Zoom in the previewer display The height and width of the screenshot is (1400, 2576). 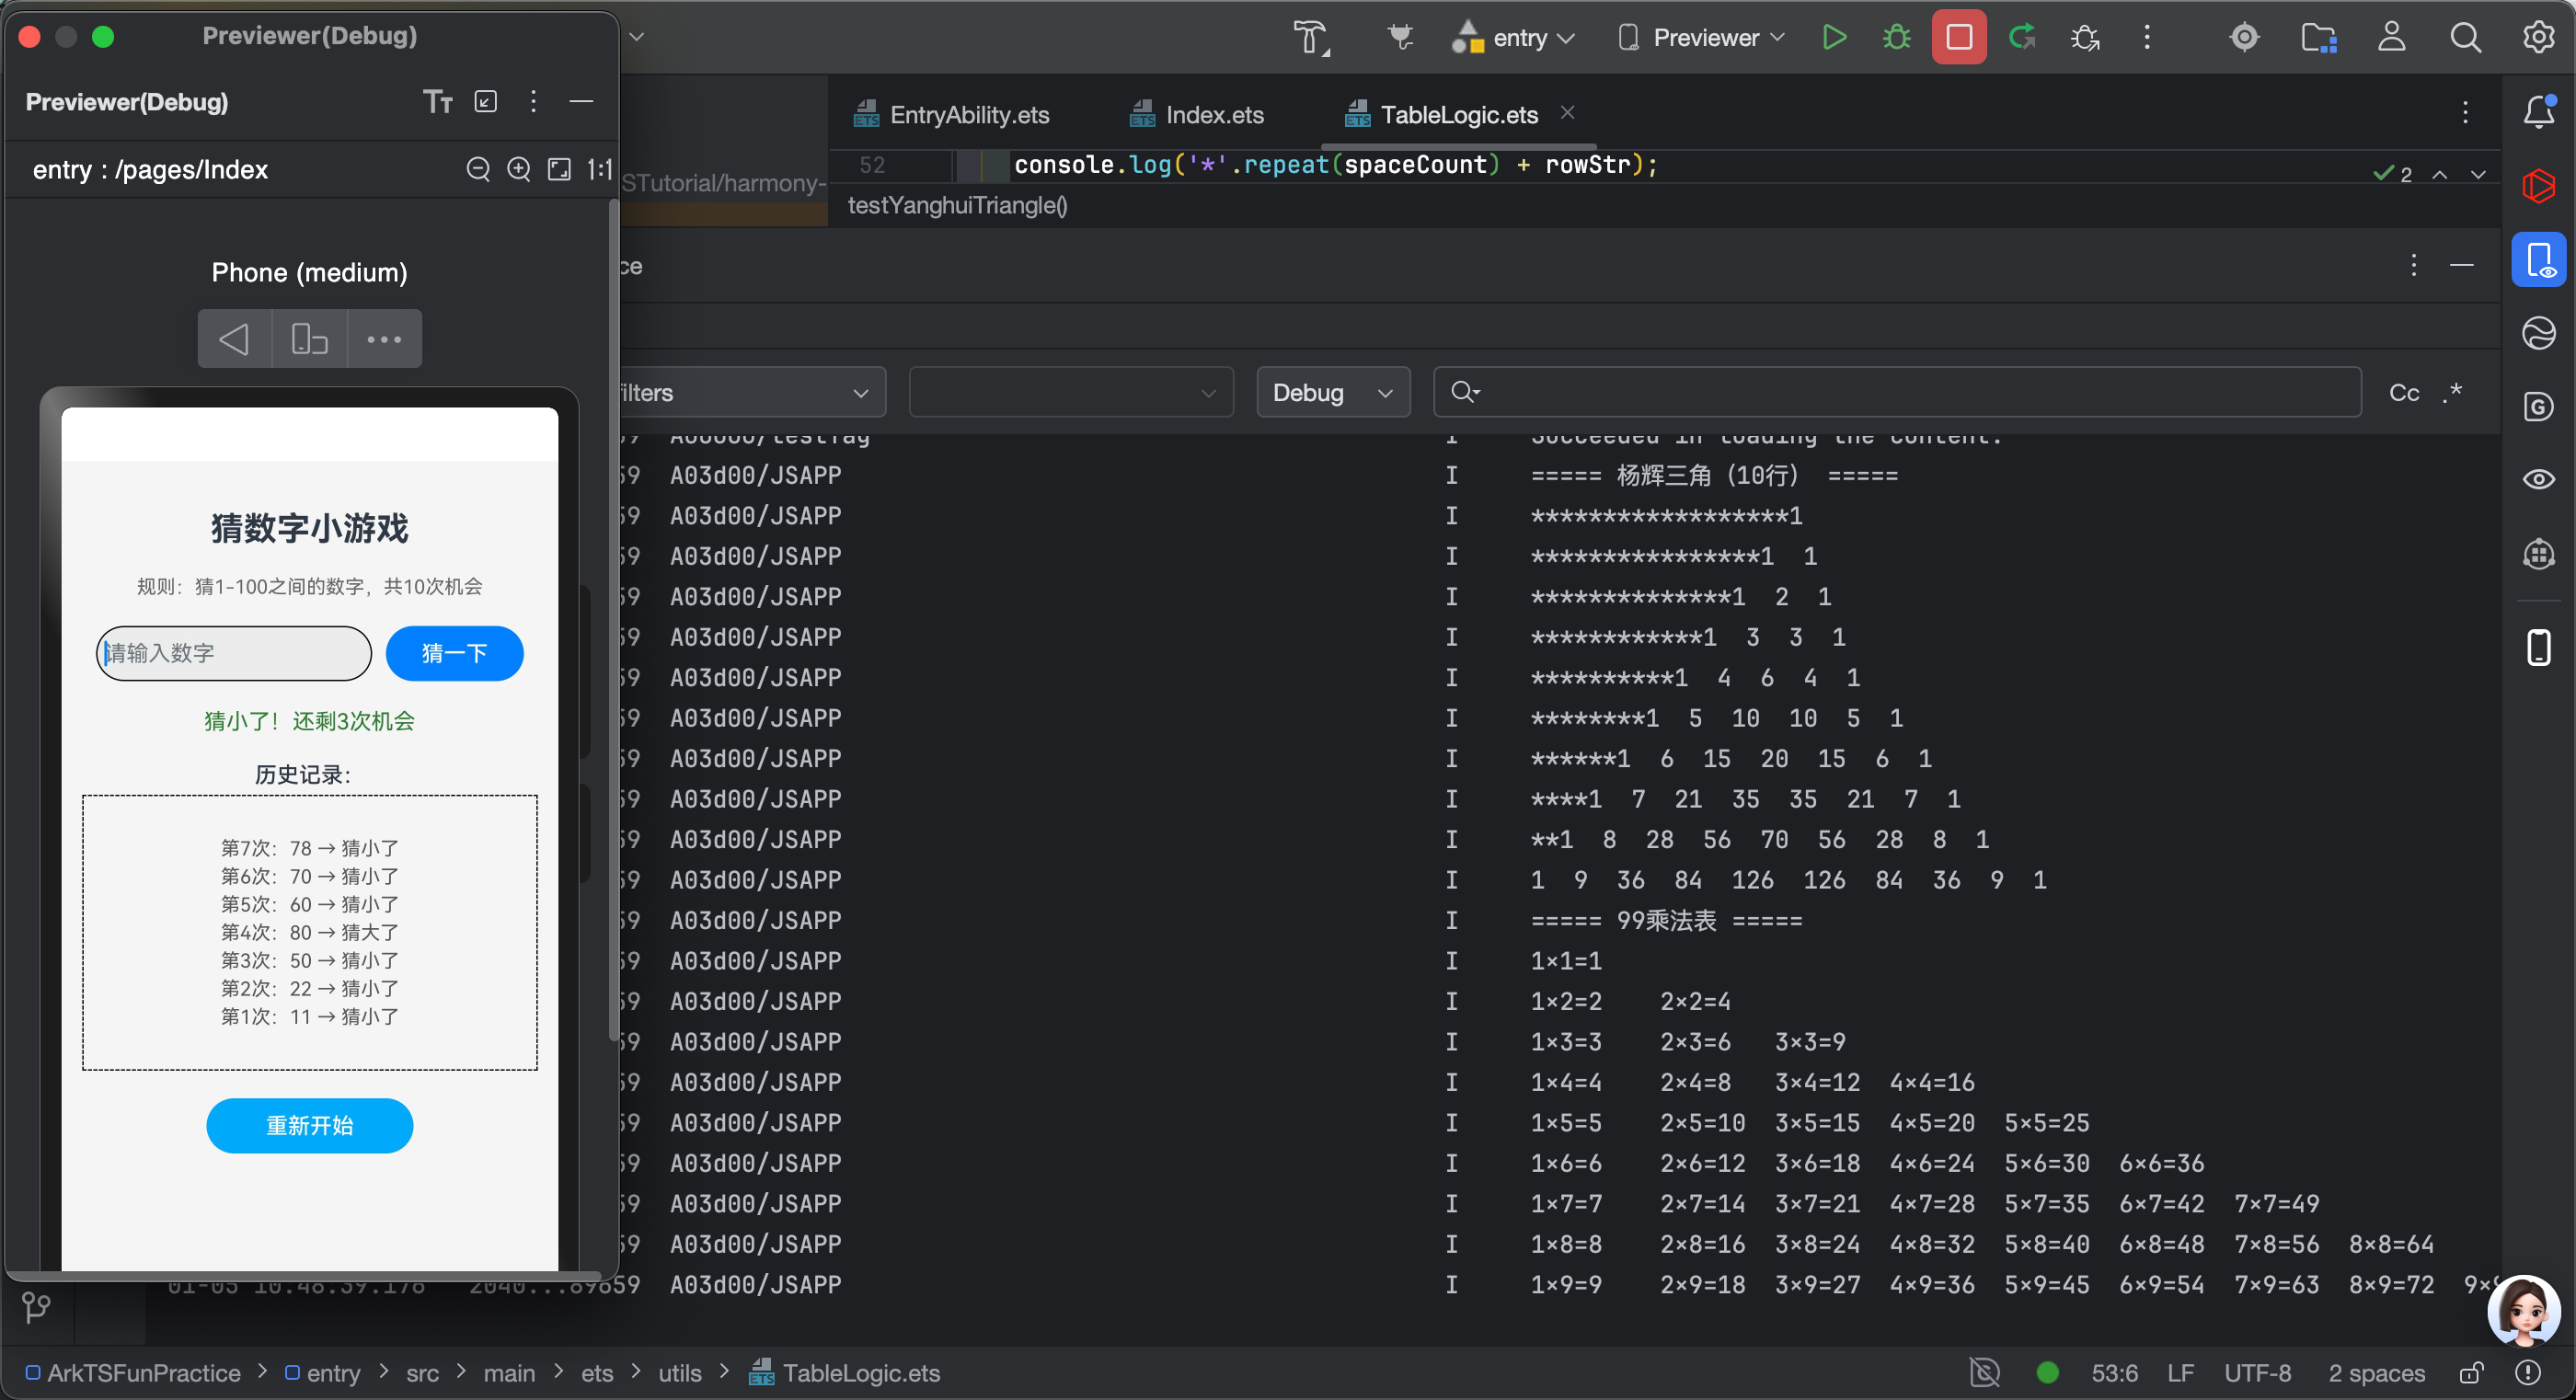518,169
